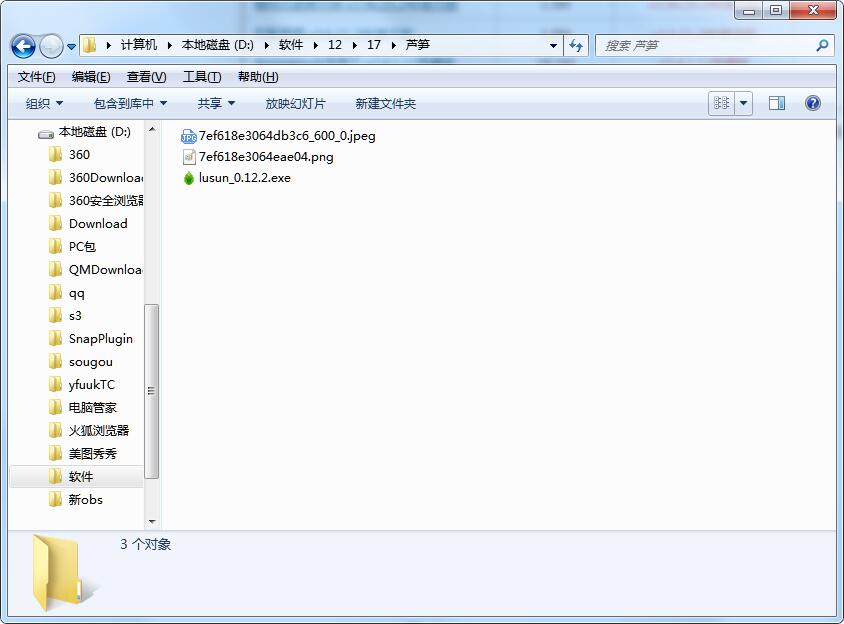Open the 帮助(H) menu
Screen dimensions: 844x624
pos(258,77)
